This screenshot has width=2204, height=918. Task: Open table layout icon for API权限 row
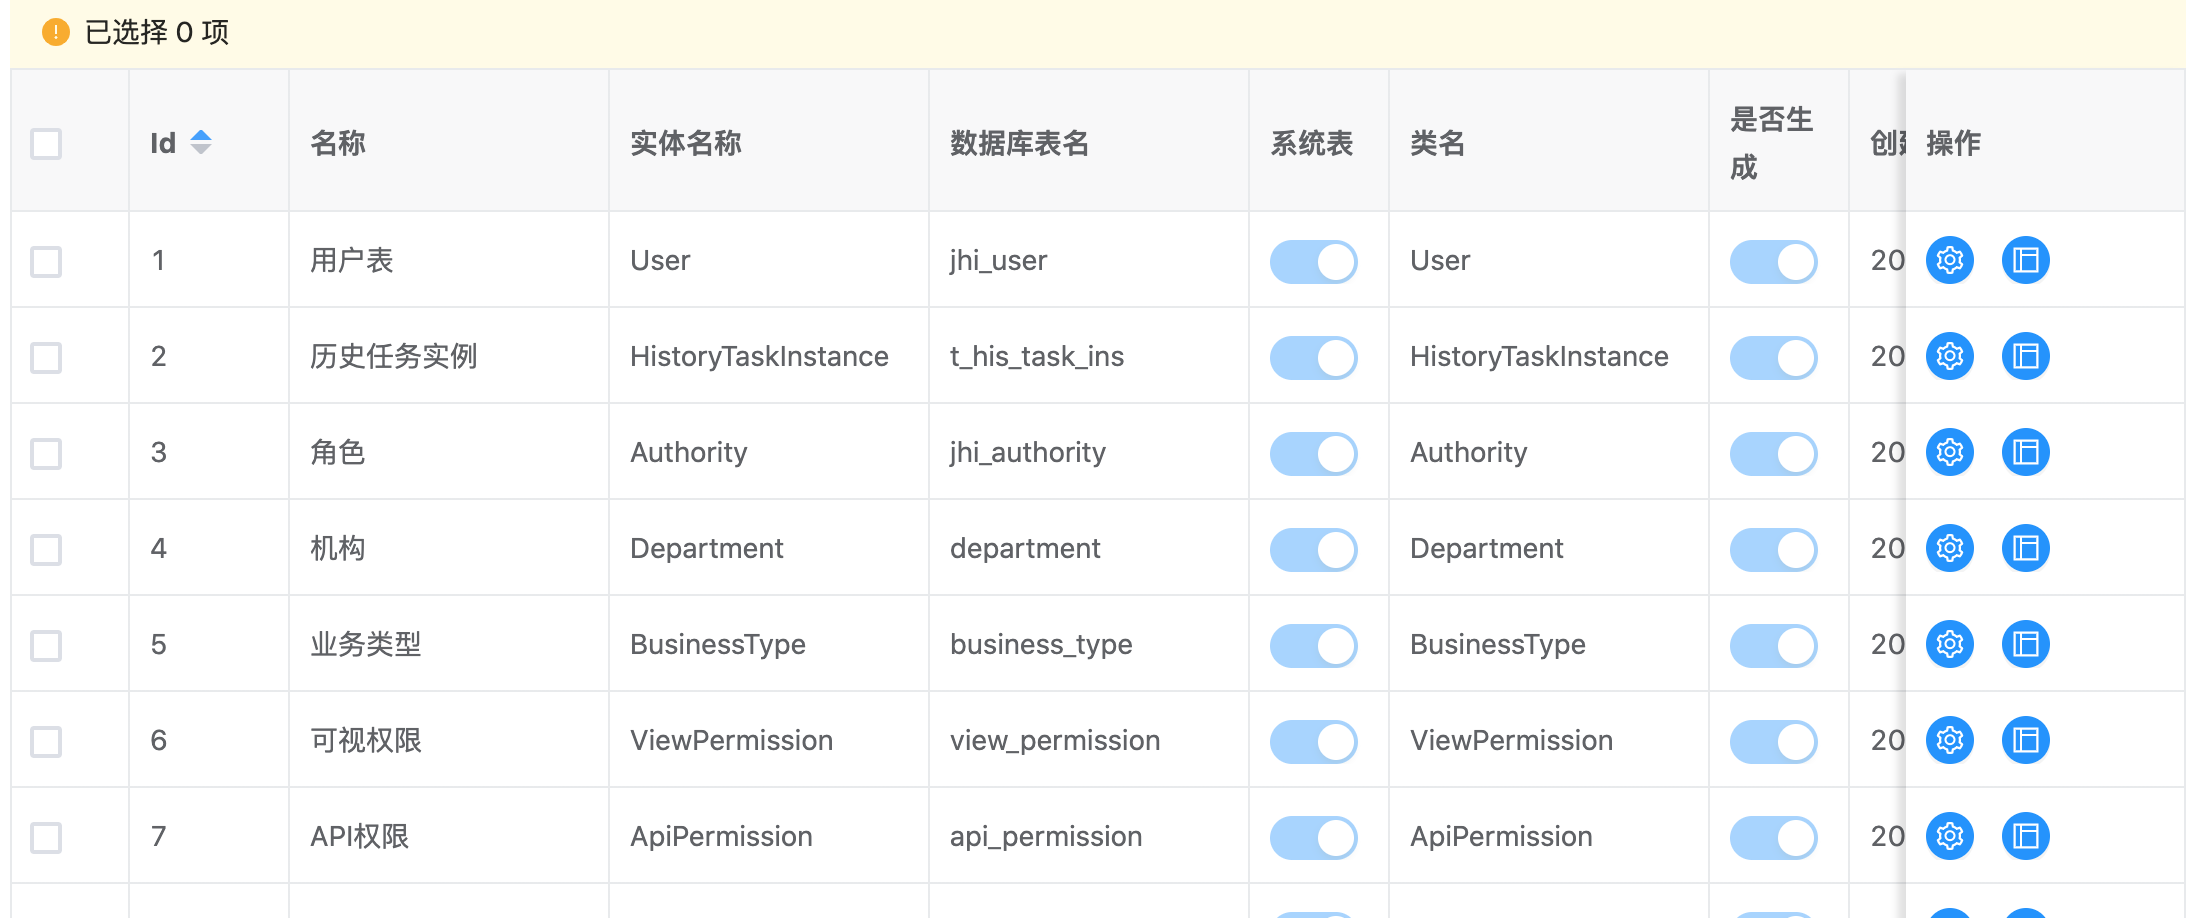click(2025, 836)
